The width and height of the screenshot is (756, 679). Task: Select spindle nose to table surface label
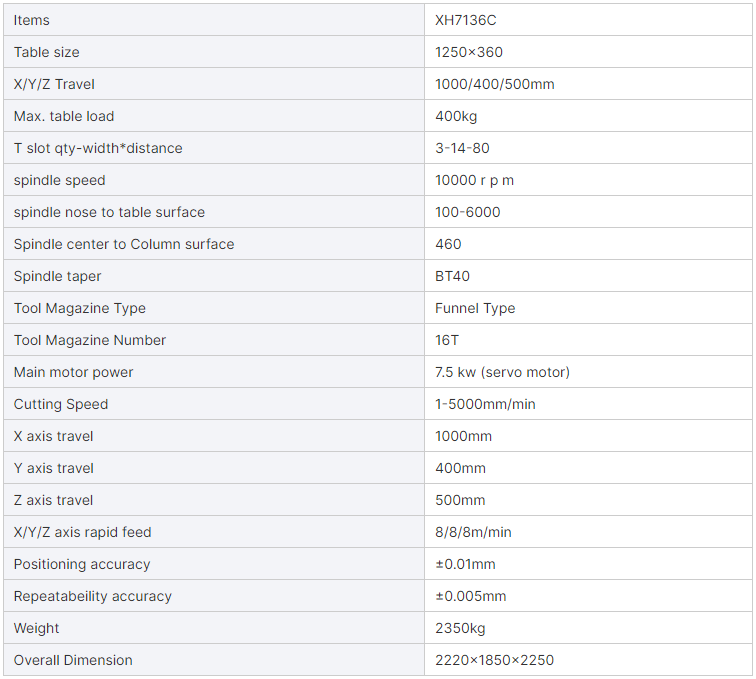pyautogui.click(x=109, y=212)
